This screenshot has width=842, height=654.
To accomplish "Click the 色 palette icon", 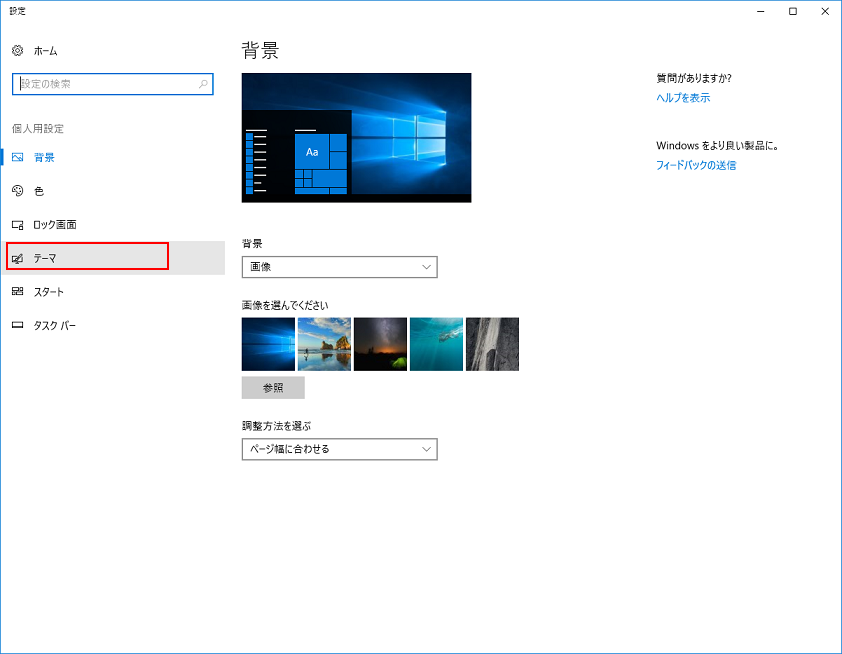I will (x=17, y=191).
